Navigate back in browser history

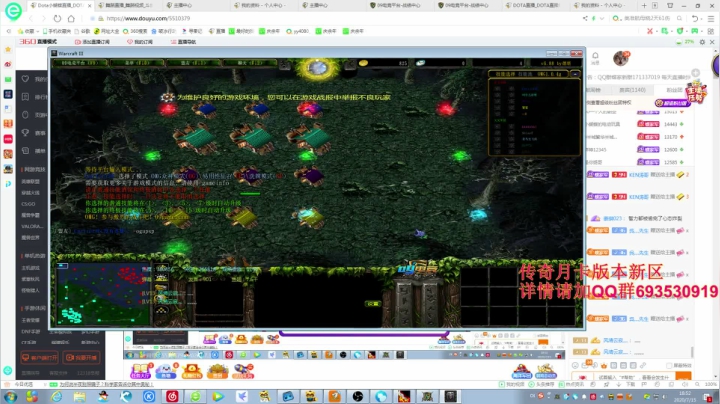[x=31, y=19]
